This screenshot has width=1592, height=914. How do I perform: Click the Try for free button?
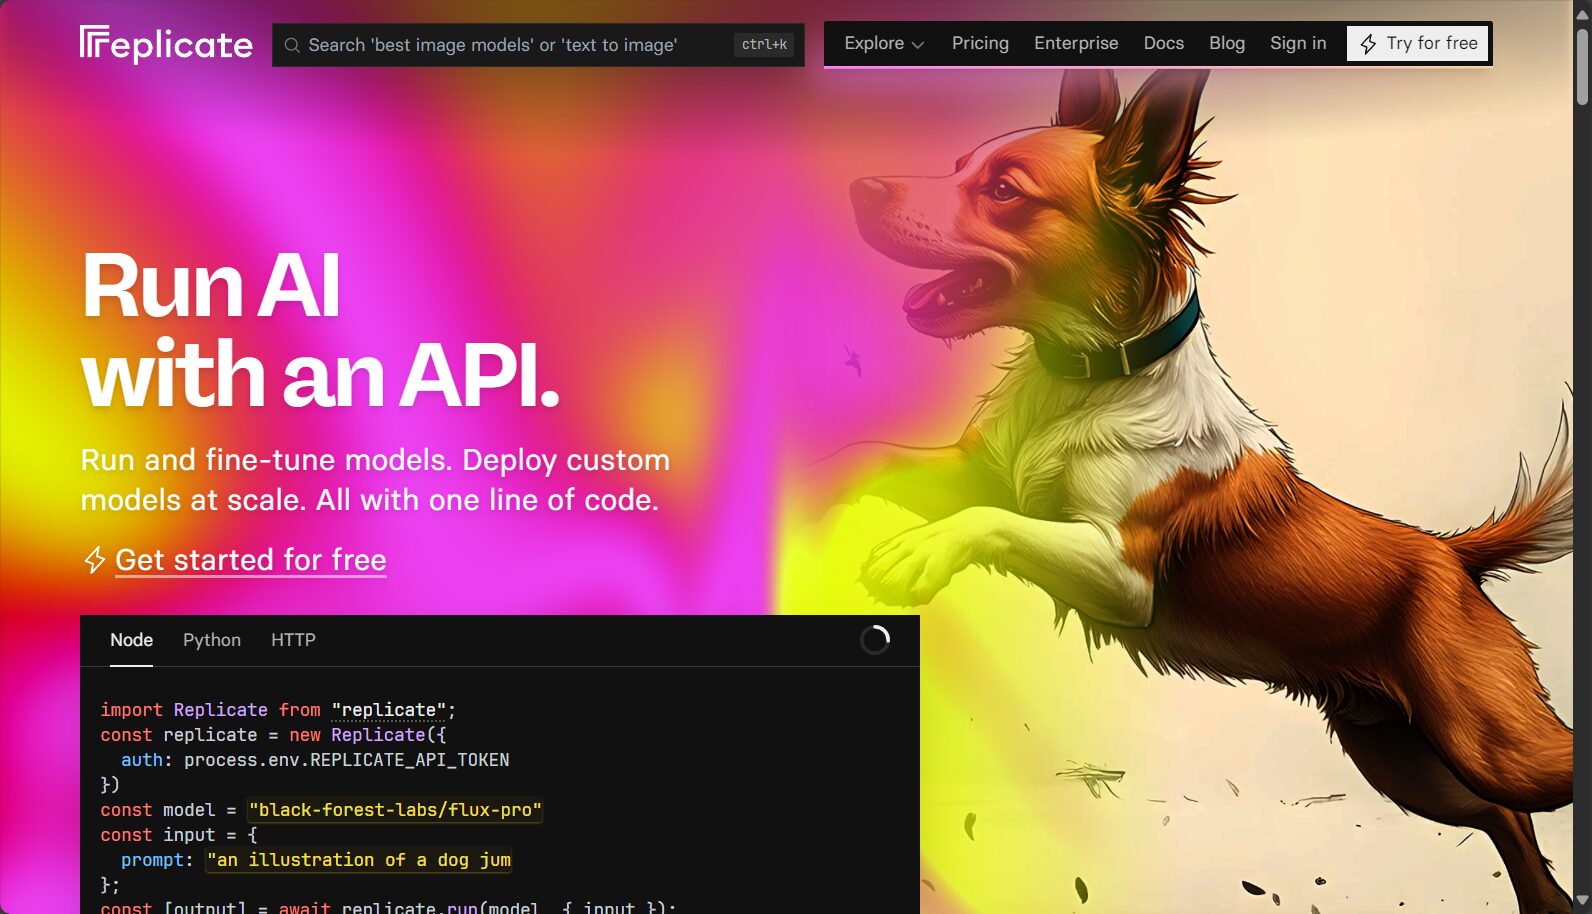[x=1418, y=43]
